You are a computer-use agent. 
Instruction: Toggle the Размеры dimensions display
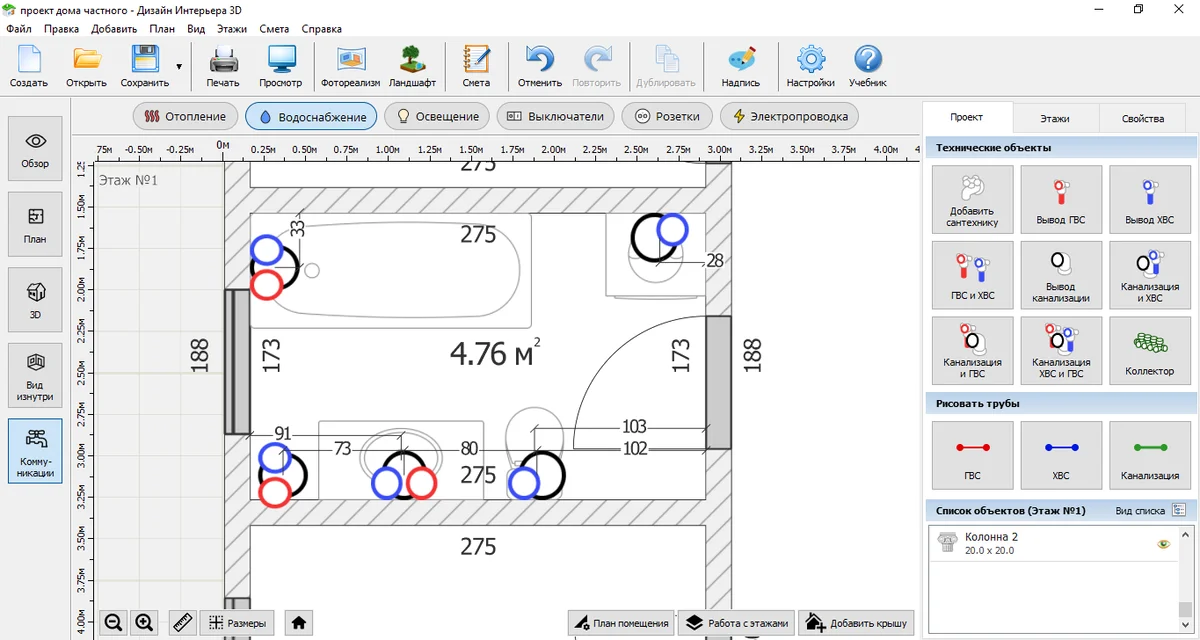tap(238, 623)
